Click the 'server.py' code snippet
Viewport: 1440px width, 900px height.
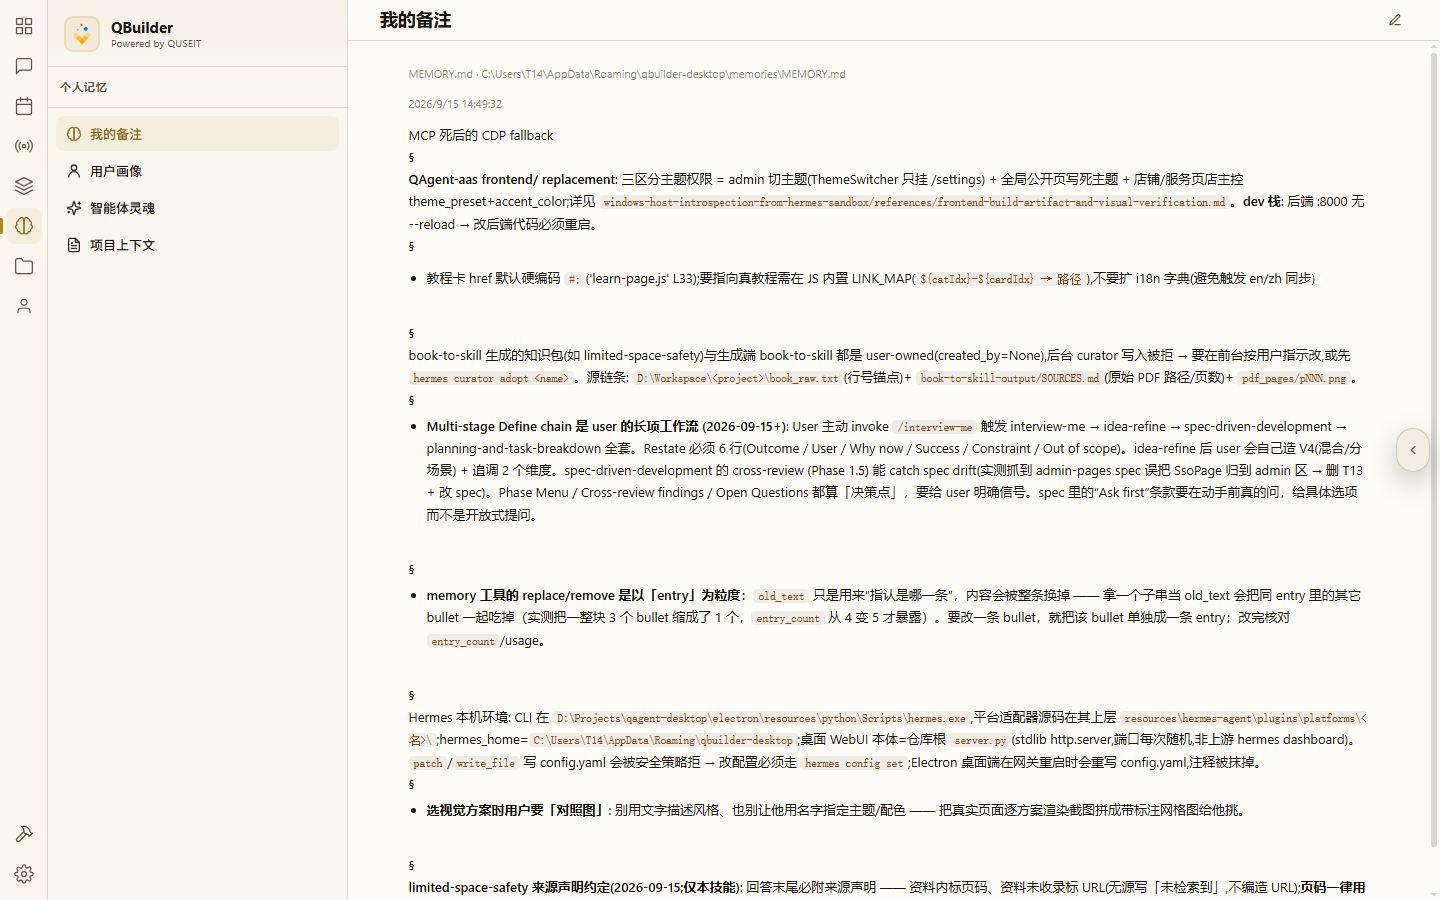[980, 740]
